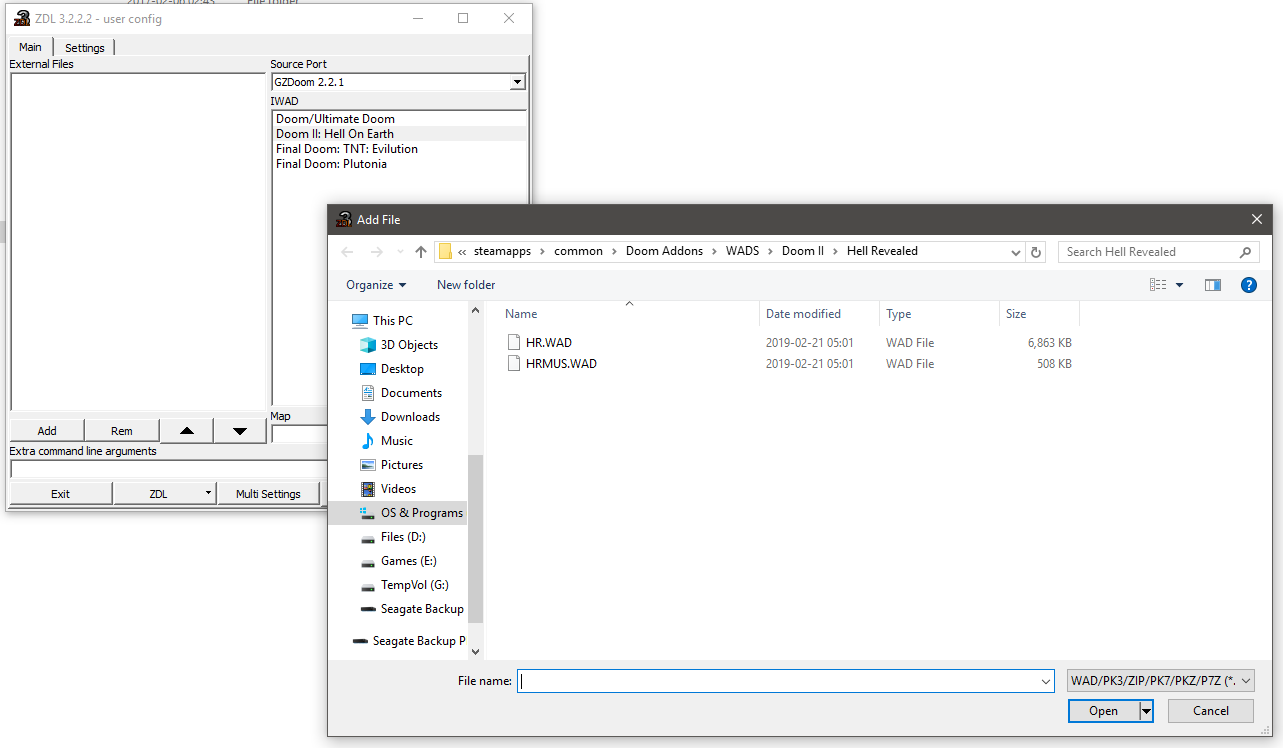Image resolution: width=1283 pixels, height=748 pixels.
Task: Change the file view layout icon
Action: click(1158, 285)
